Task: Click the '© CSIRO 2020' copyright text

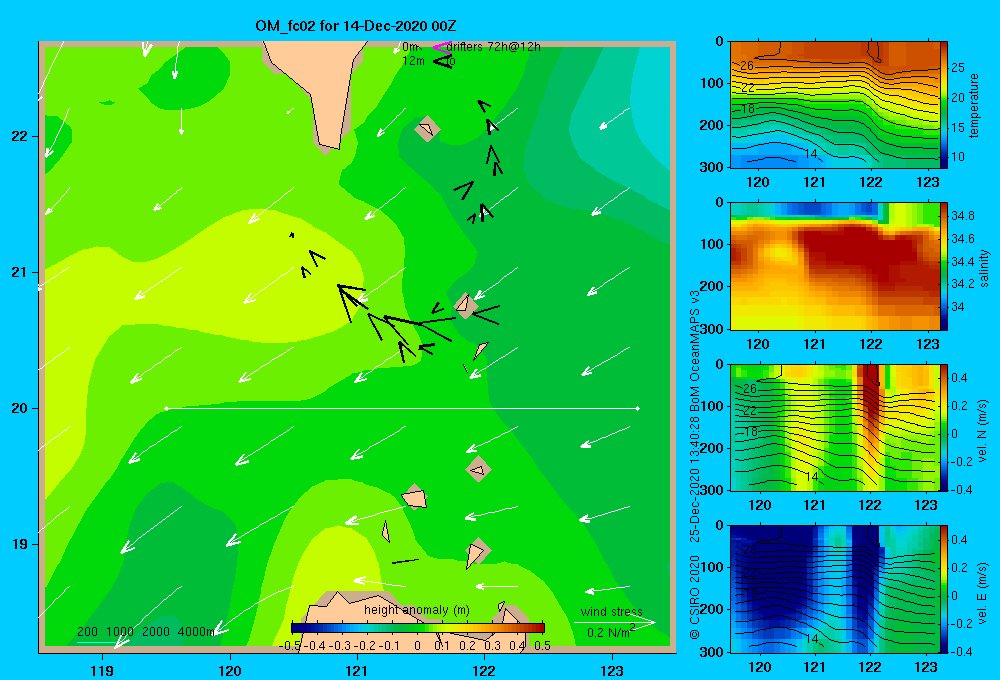Action: 695,597
